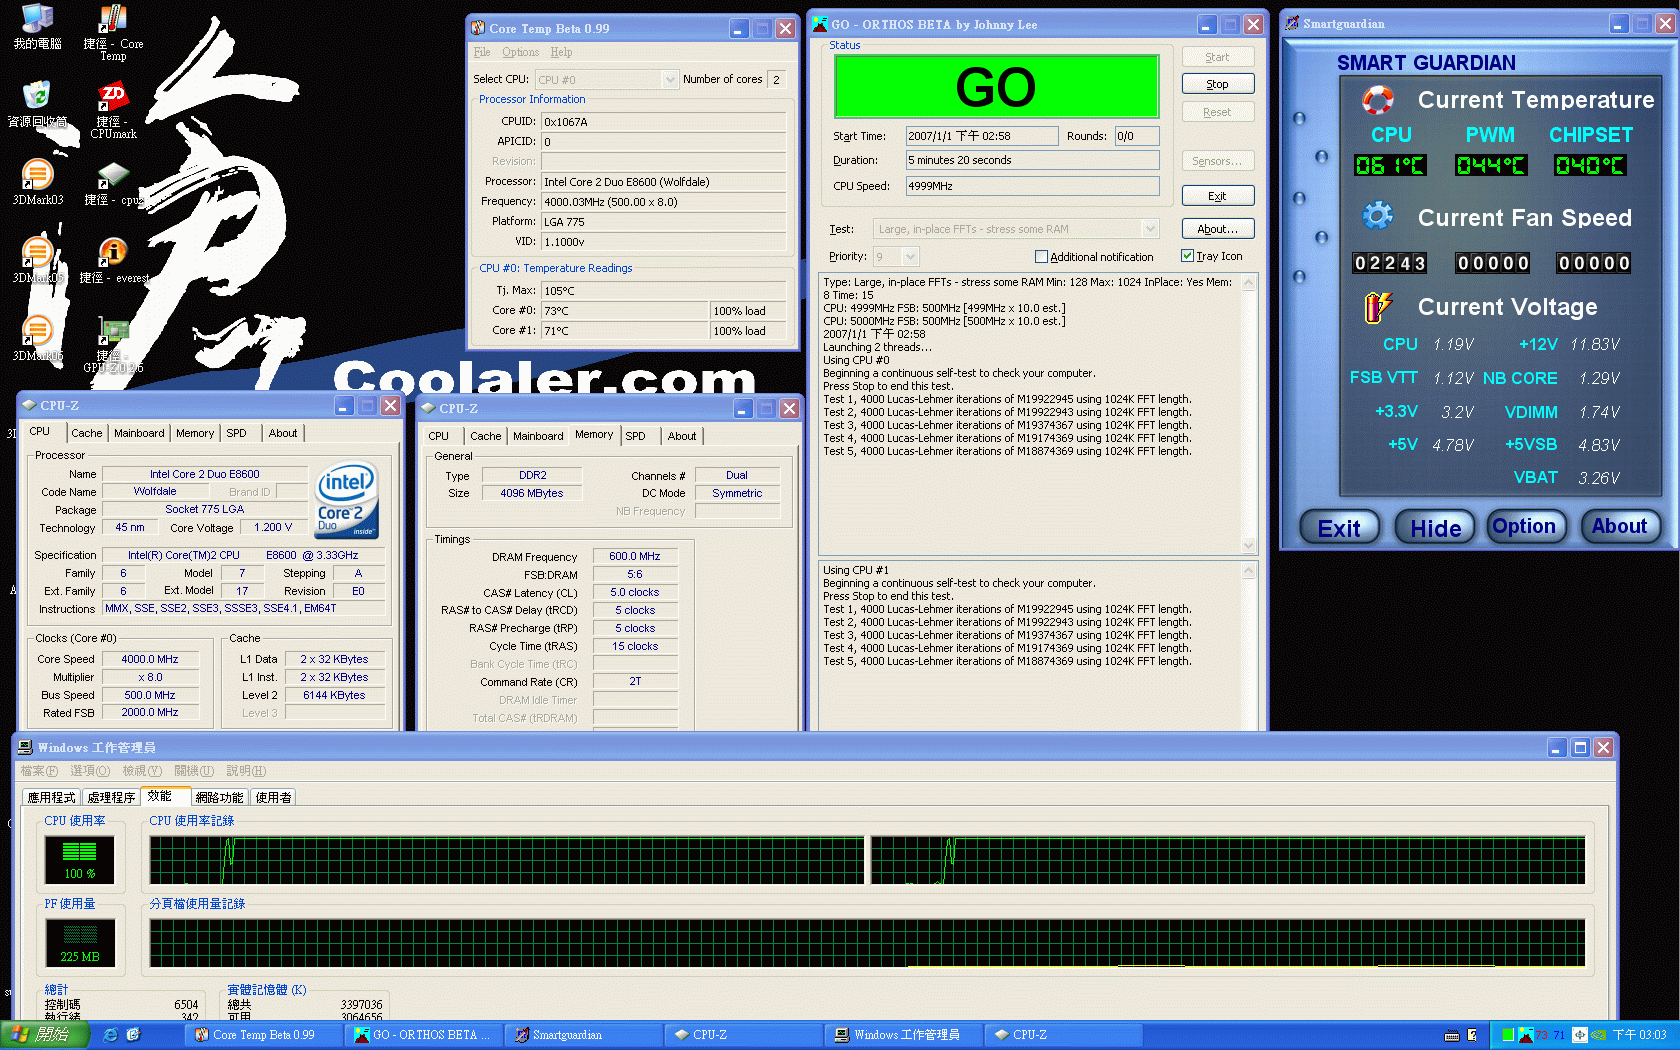Select the 3DMark06 desktop icon
Screen dimensions: 1680x1050
[37, 330]
